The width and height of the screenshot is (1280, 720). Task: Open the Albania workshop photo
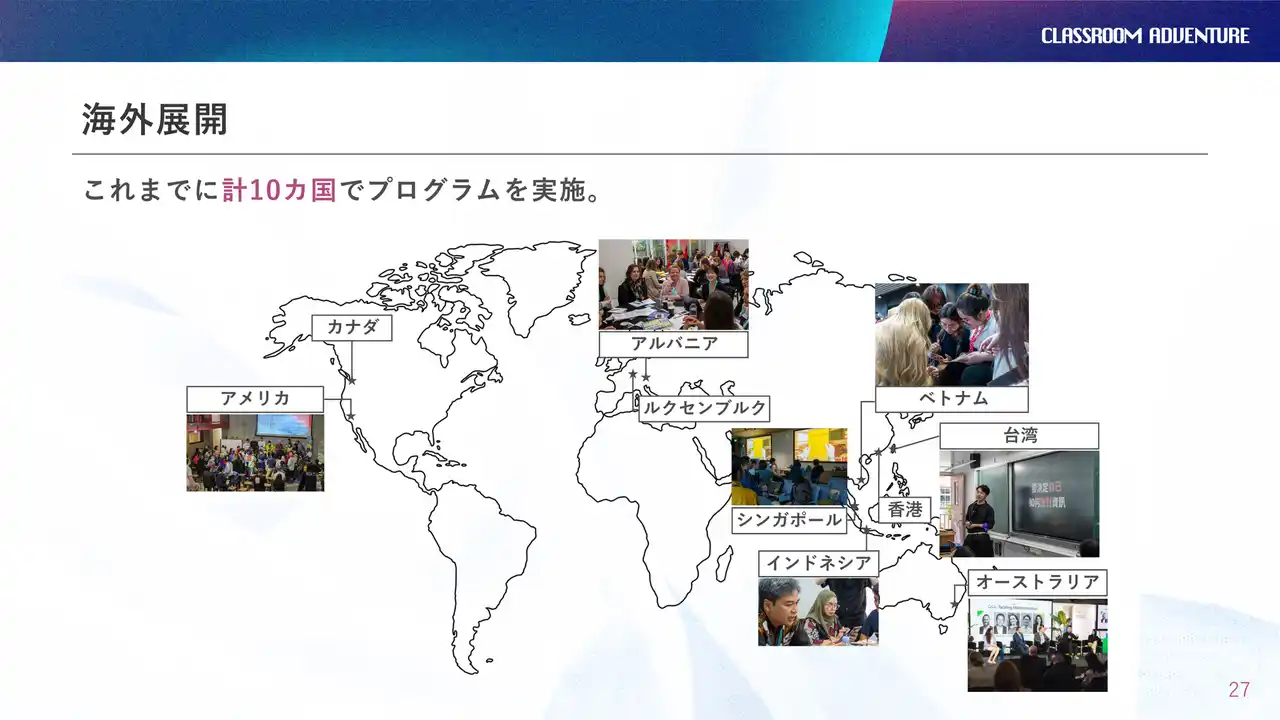click(x=673, y=284)
